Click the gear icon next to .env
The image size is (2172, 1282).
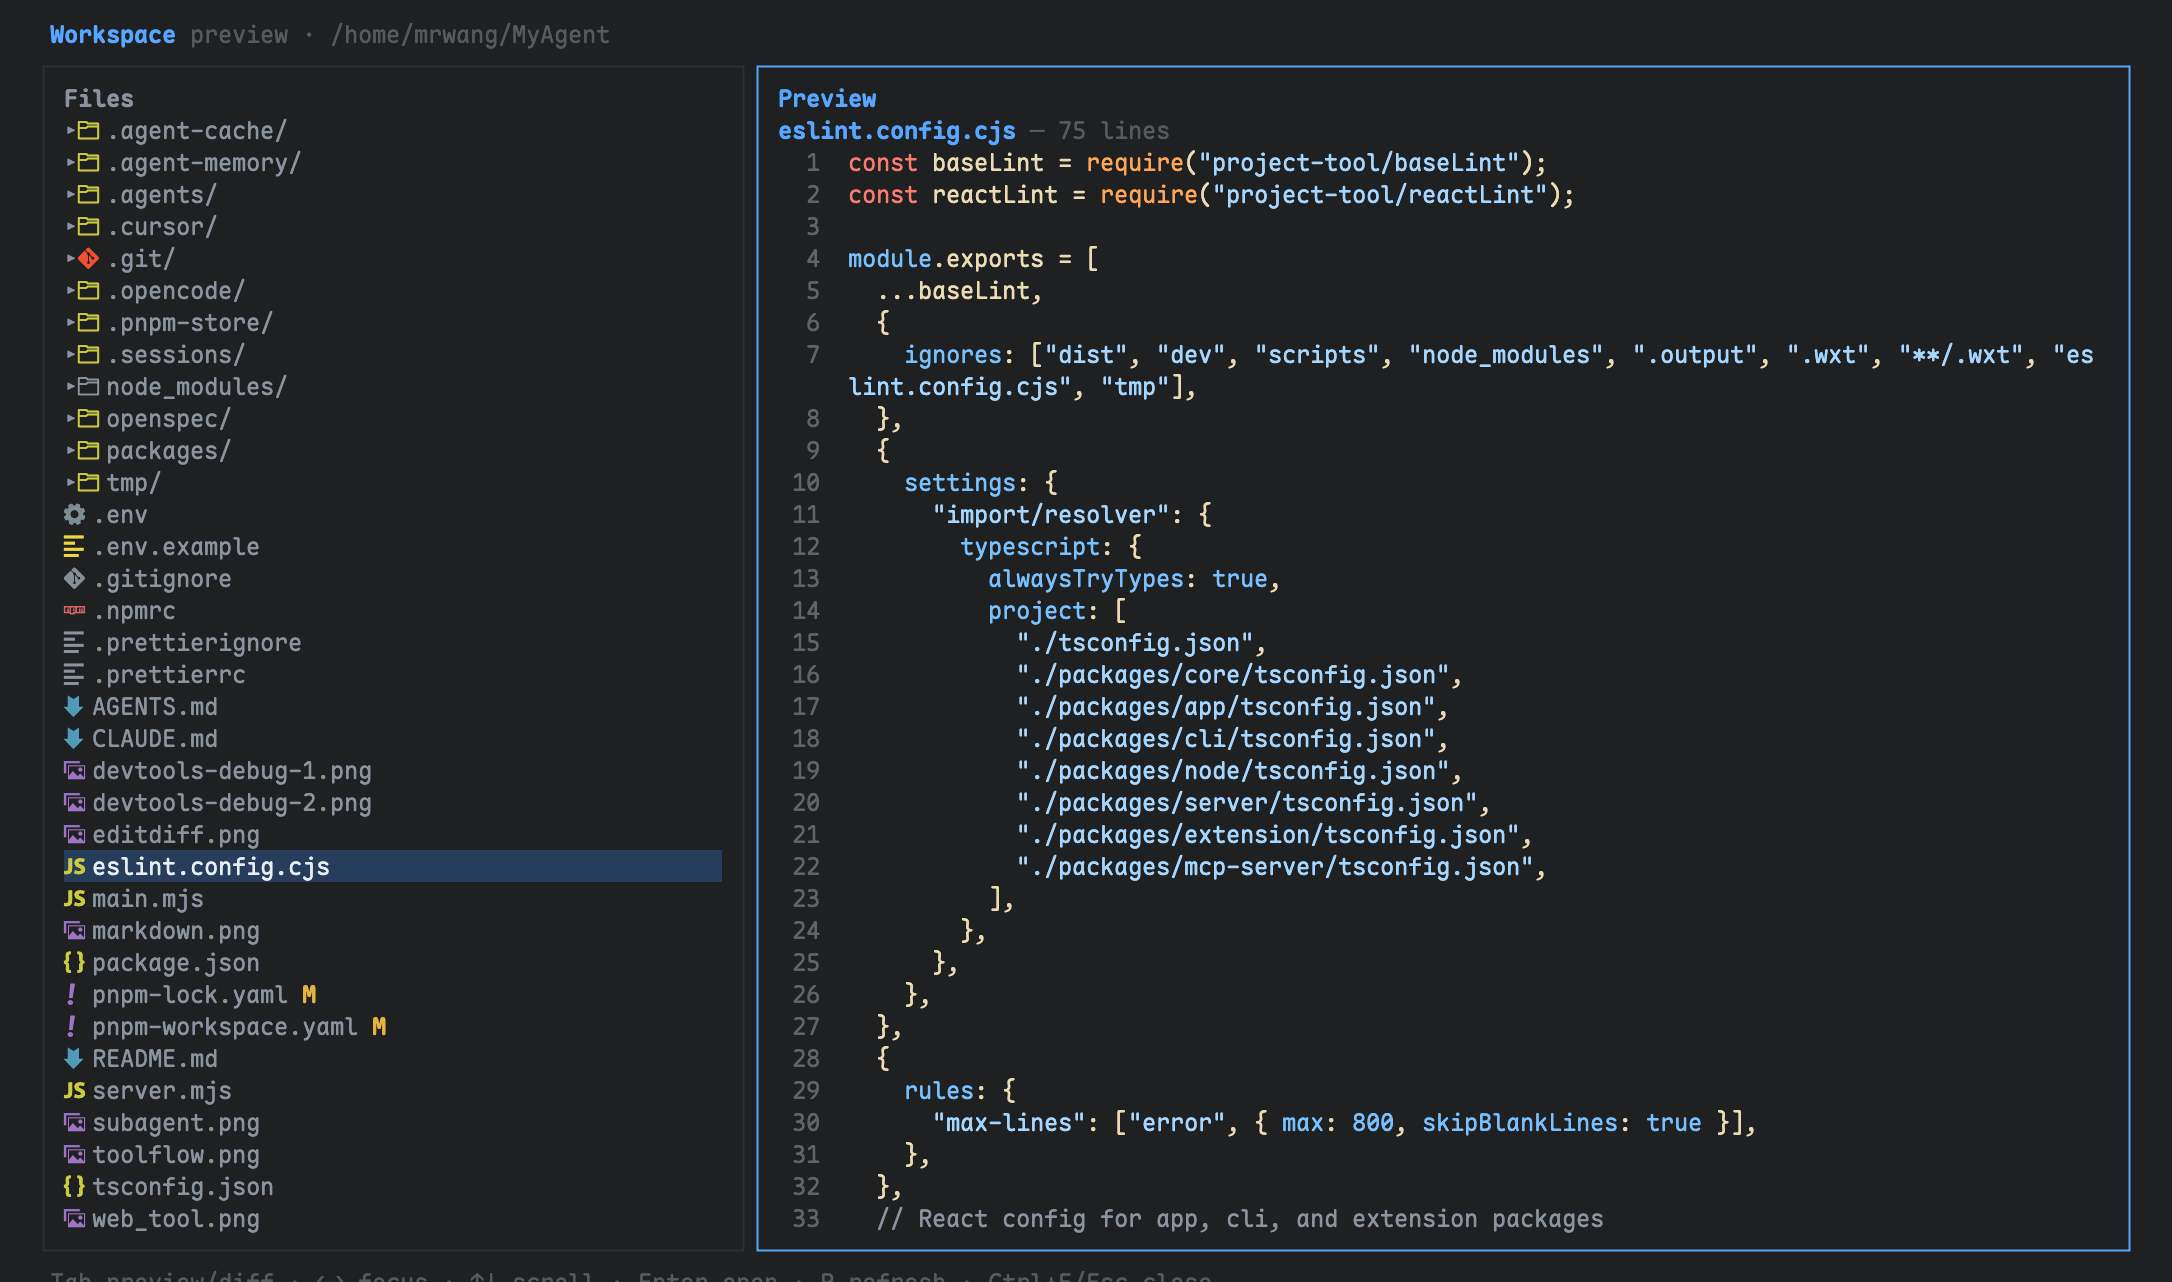tap(74, 515)
